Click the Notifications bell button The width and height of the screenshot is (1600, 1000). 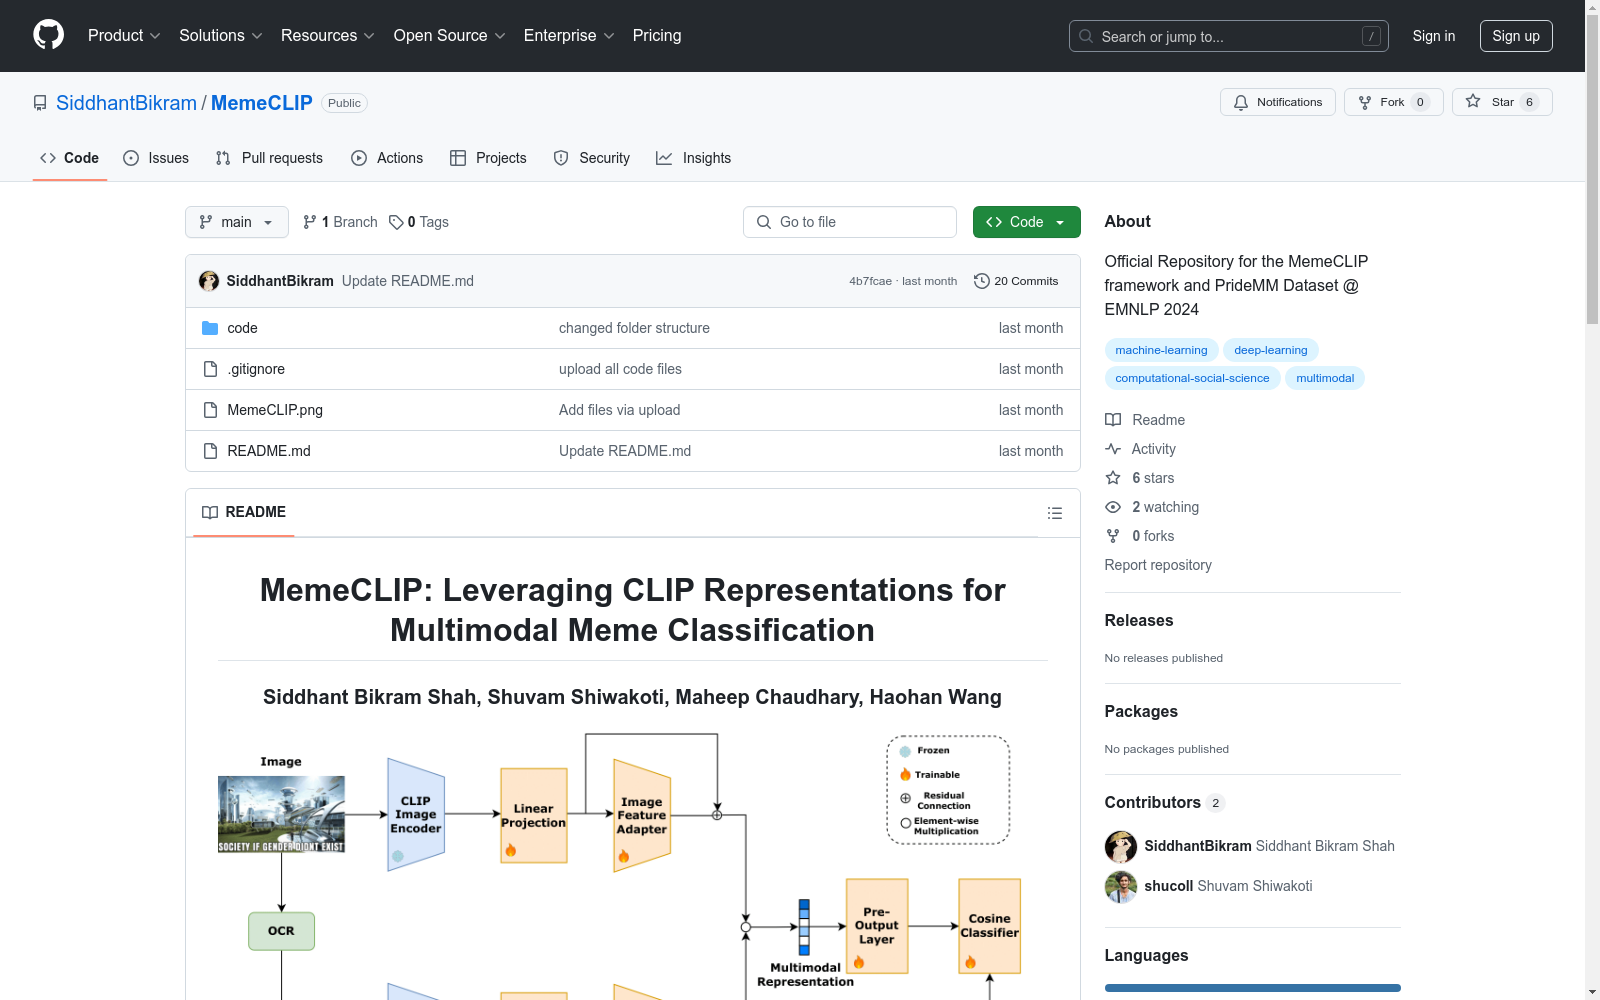1278,102
